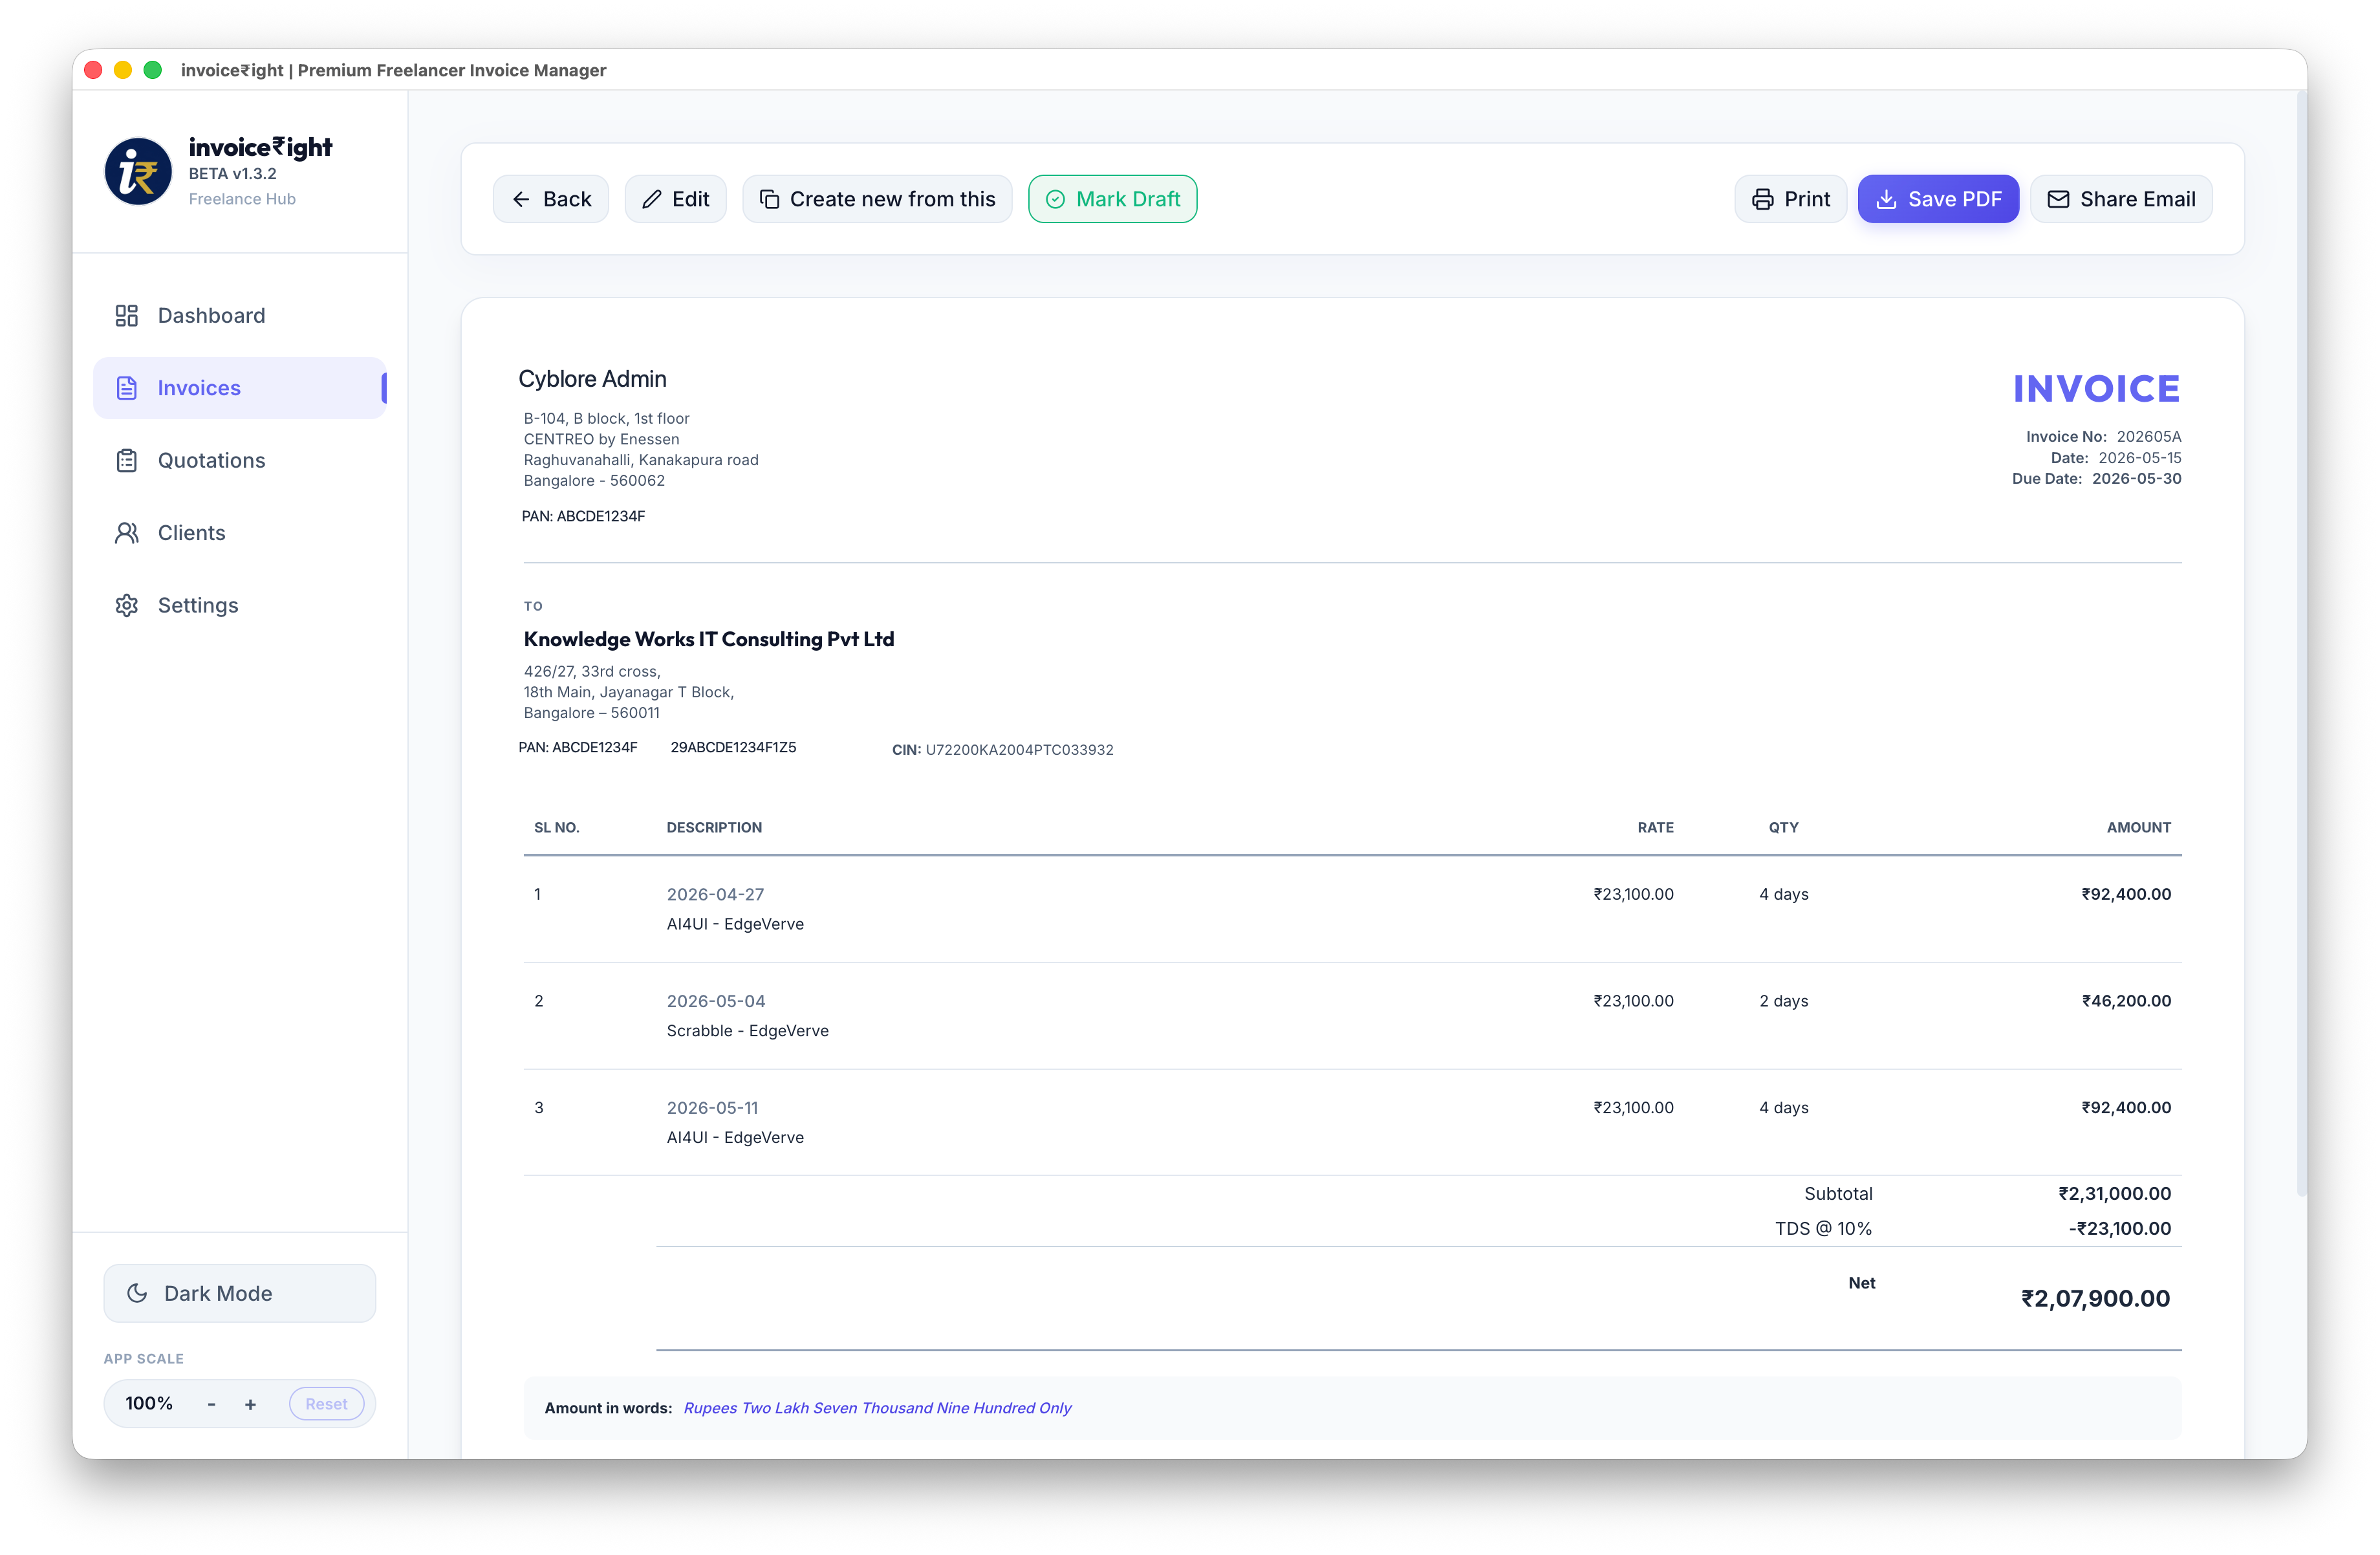This screenshot has height=1555, width=2380.
Task: Click the vertical scrollbar on the right
Action: click(x=2301, y=645)
